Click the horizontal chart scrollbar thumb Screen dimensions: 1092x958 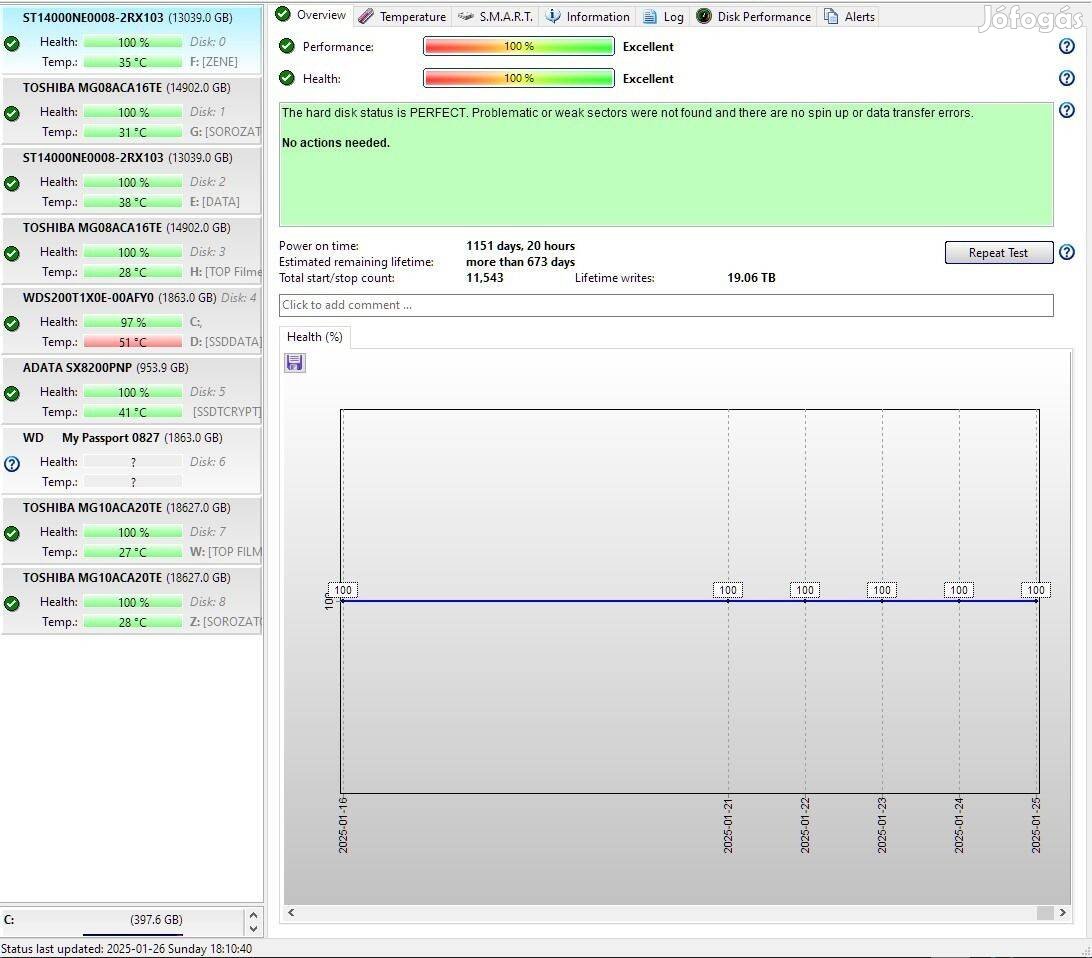1045,913
